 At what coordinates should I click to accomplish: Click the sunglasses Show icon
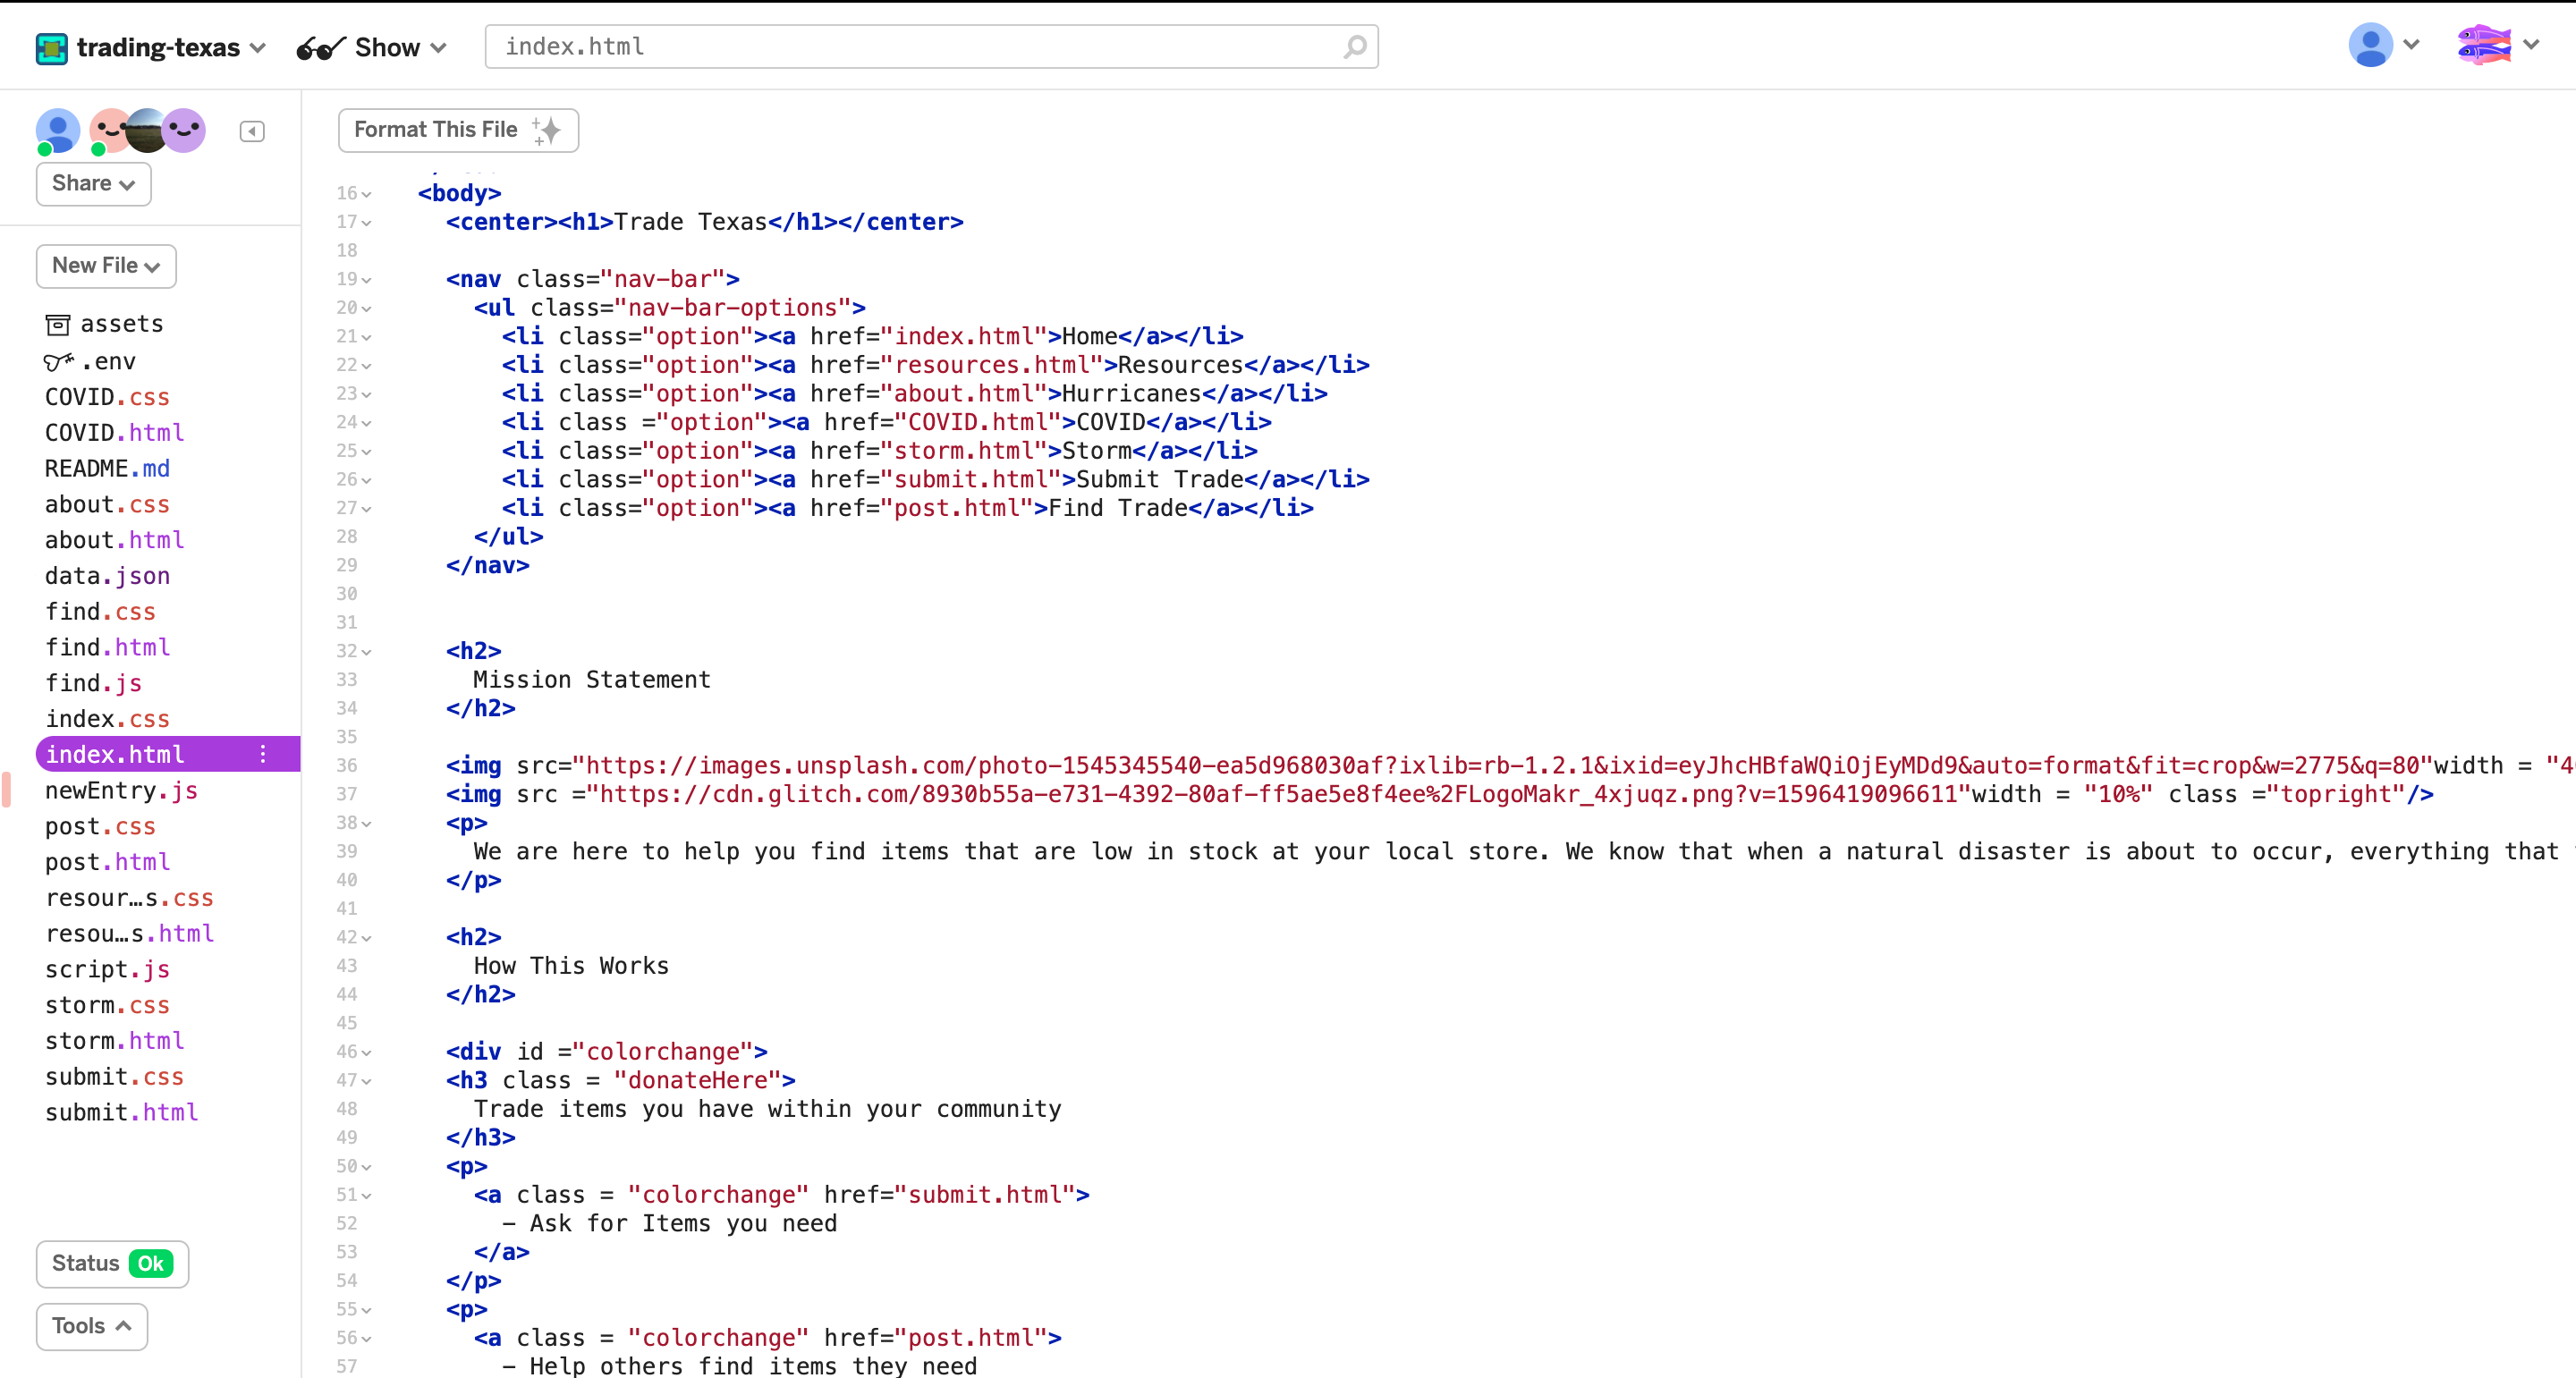[320, 47]
